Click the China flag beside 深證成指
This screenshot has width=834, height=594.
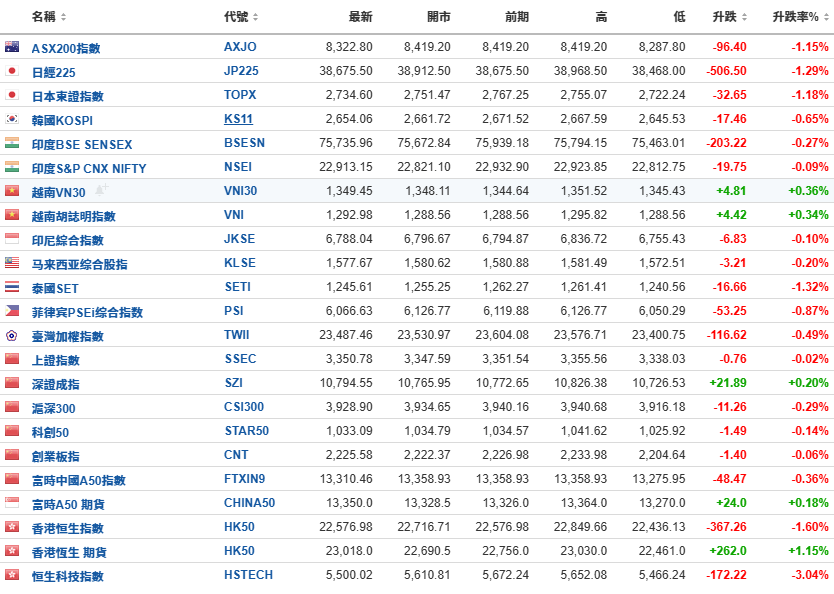pos(12,382)
